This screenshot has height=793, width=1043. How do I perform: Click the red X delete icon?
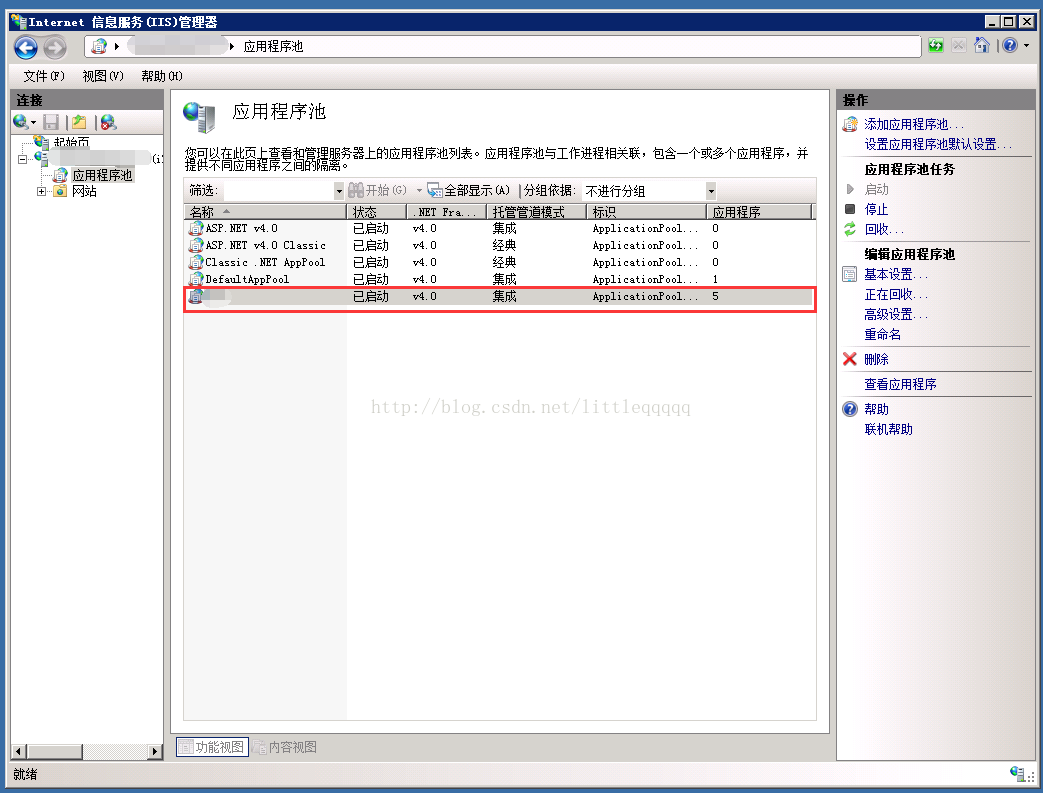(x=849, y=359)
